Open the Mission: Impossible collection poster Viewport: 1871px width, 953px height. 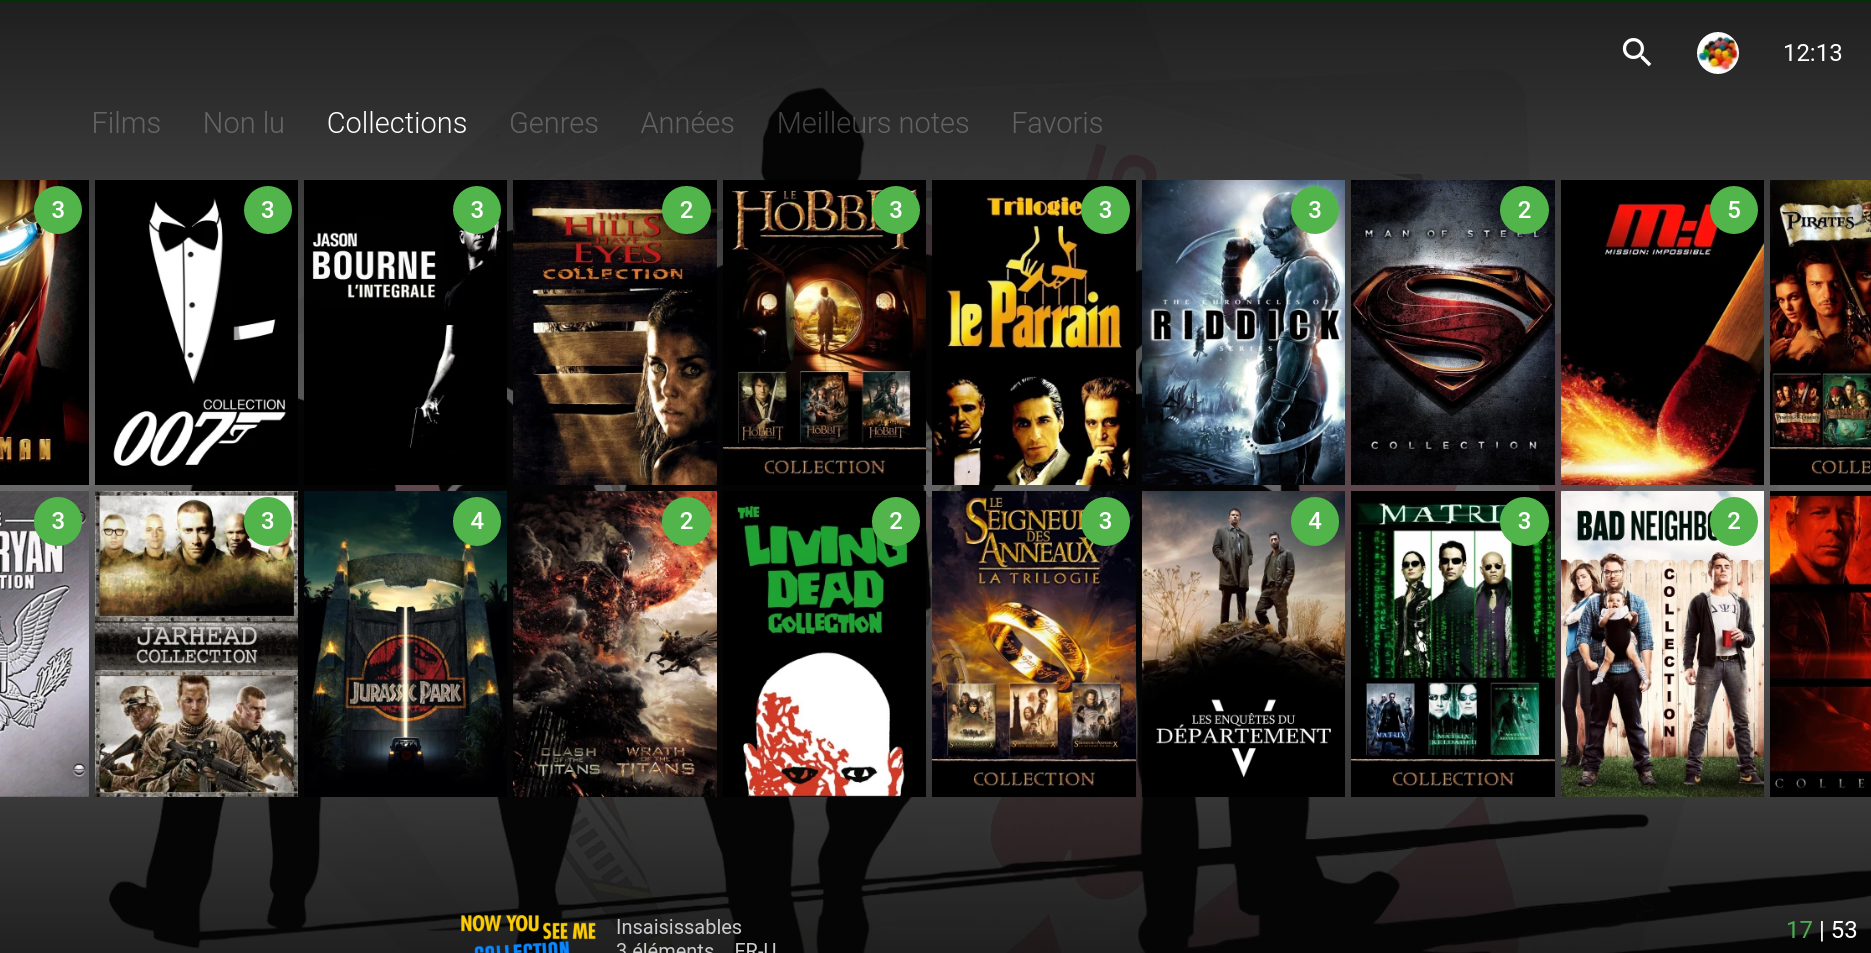[x=1663, y=333]
